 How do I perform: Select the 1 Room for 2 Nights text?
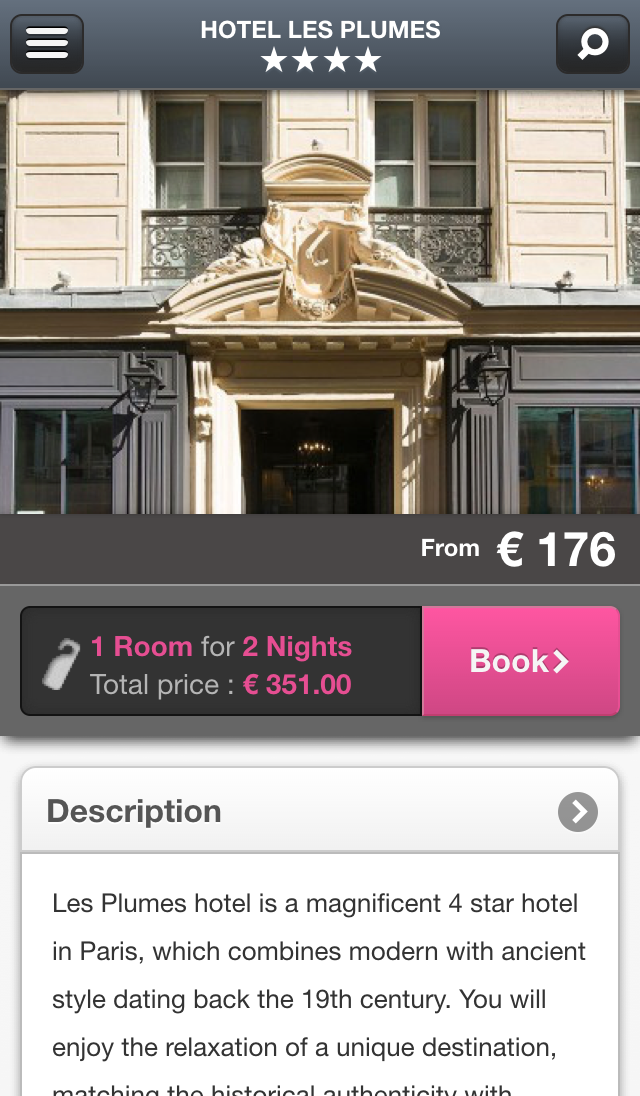click(x=221, y=647)
